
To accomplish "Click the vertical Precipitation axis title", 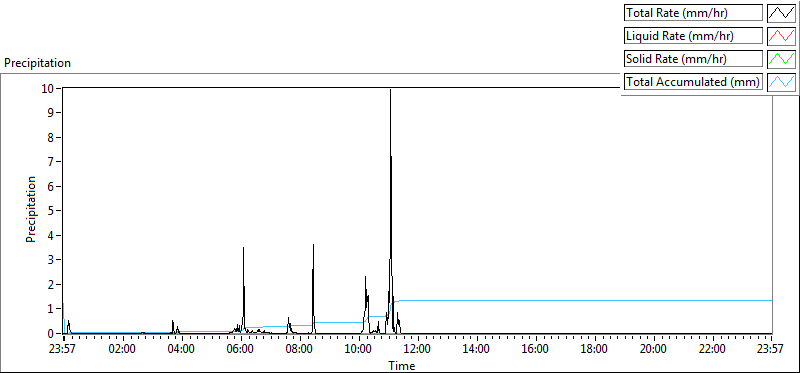I will 31,210.
